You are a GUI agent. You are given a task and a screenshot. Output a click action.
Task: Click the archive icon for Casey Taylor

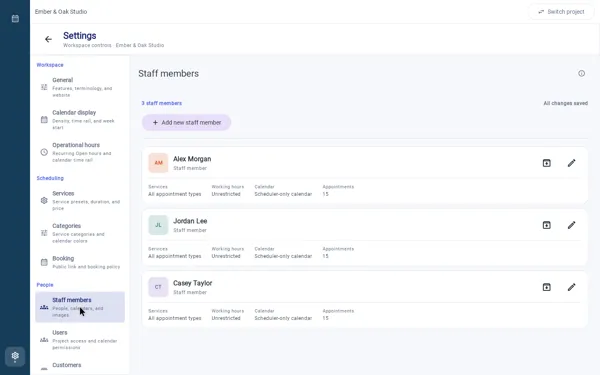[546, 287]
